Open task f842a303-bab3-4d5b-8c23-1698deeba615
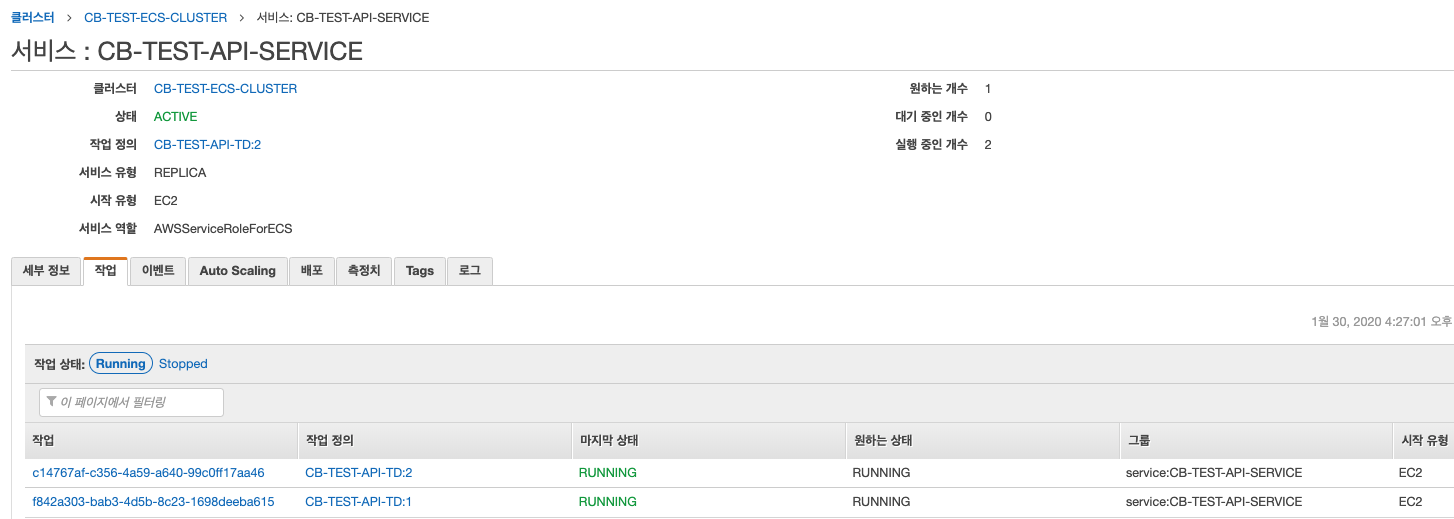 click(x=153, y=502)
